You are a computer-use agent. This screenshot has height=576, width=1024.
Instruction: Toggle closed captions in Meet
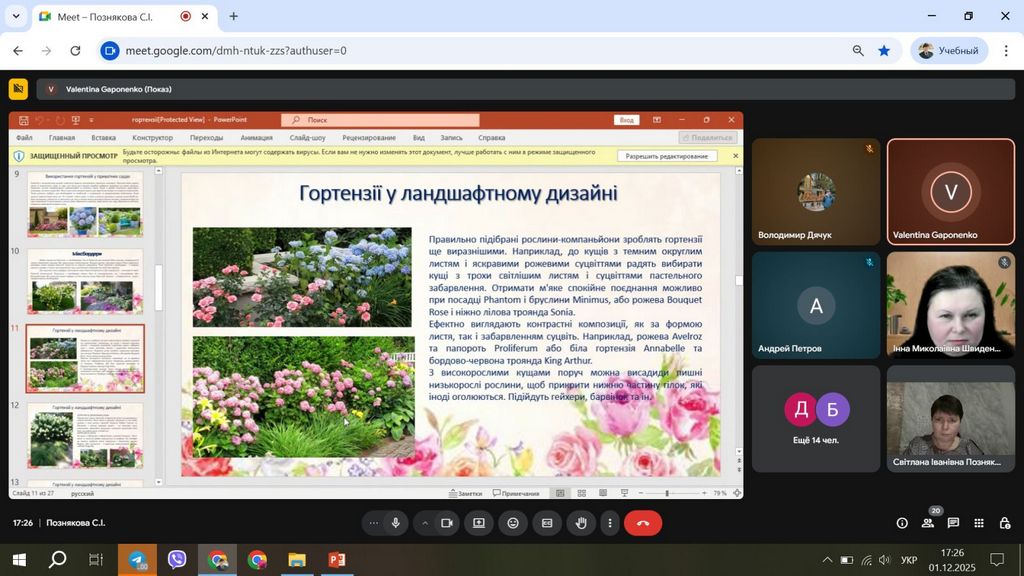(x=547, y=523)
